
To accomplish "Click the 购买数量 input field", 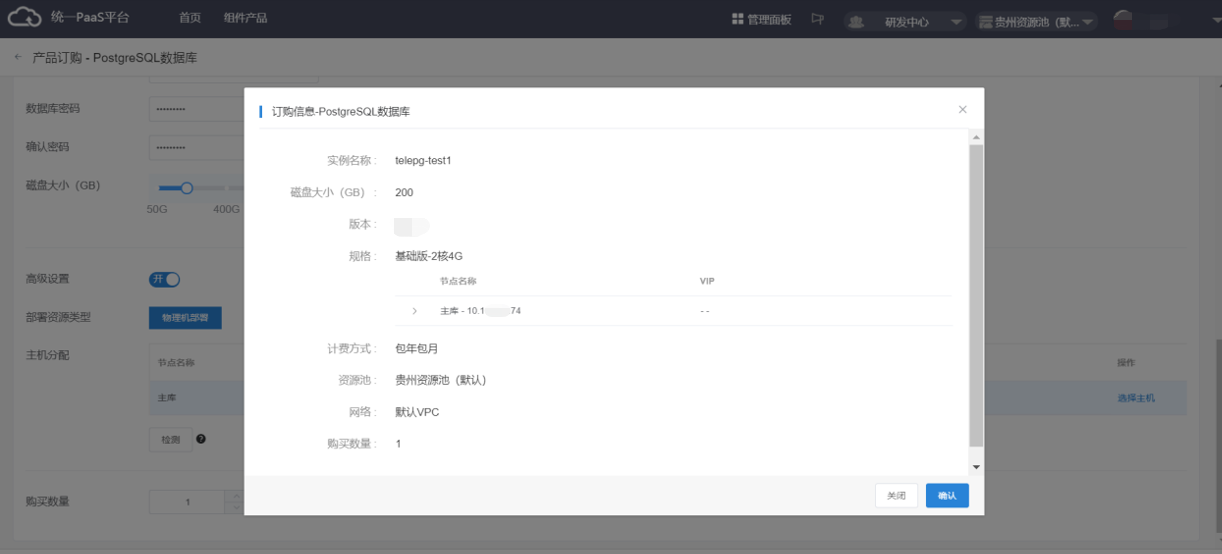I will point(188,501).
